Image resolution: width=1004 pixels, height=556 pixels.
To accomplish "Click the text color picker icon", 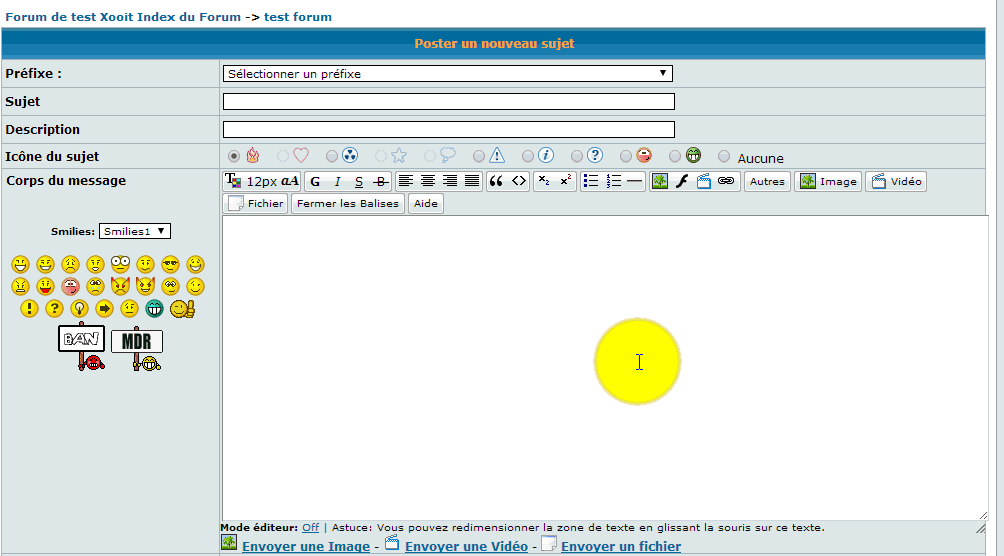I will 233,181.
